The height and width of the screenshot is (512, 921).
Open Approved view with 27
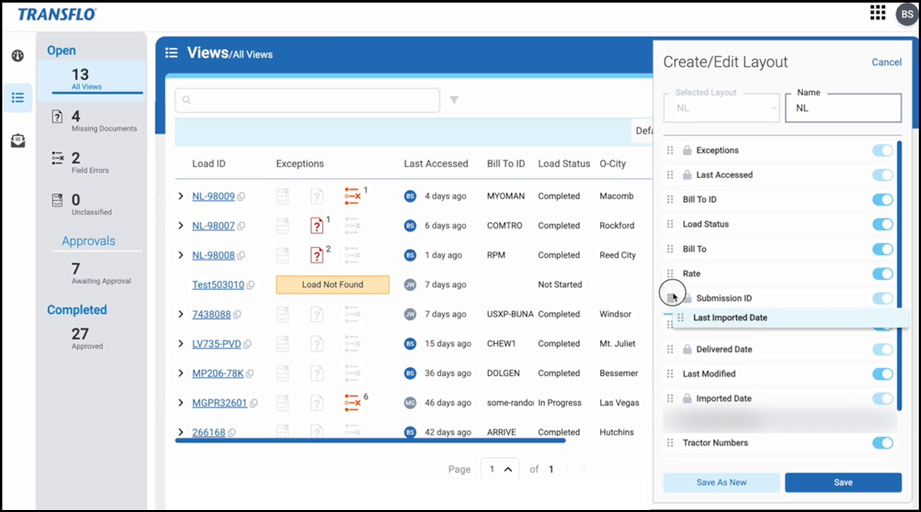tap(88, 338)
